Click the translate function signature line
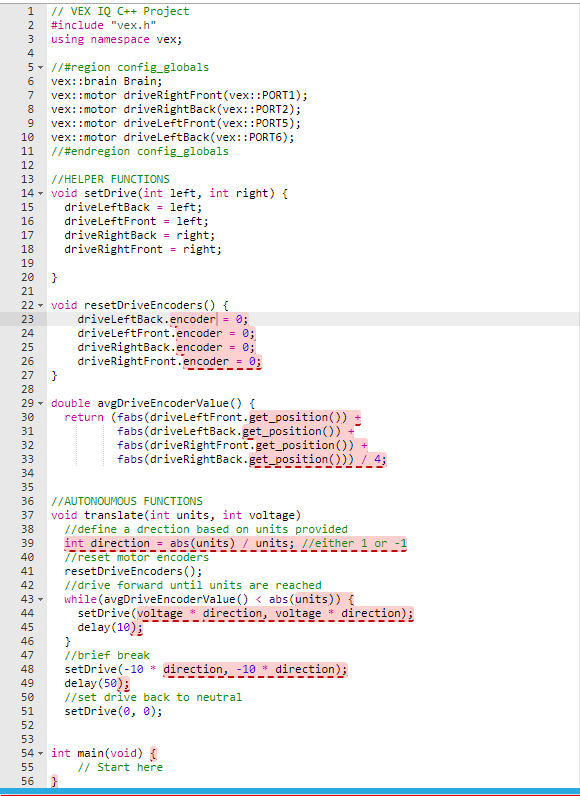This screenshot has height=796, width=580. 176,515
